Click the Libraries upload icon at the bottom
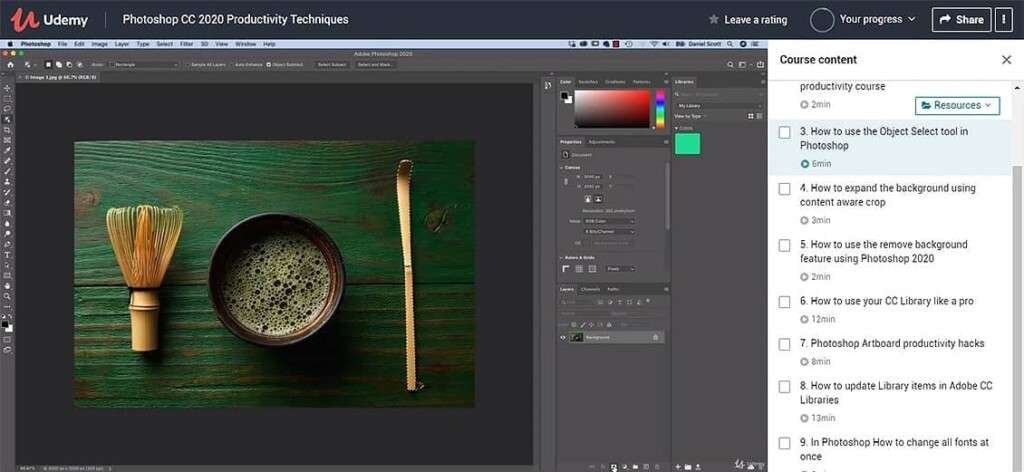 point(698,467)
